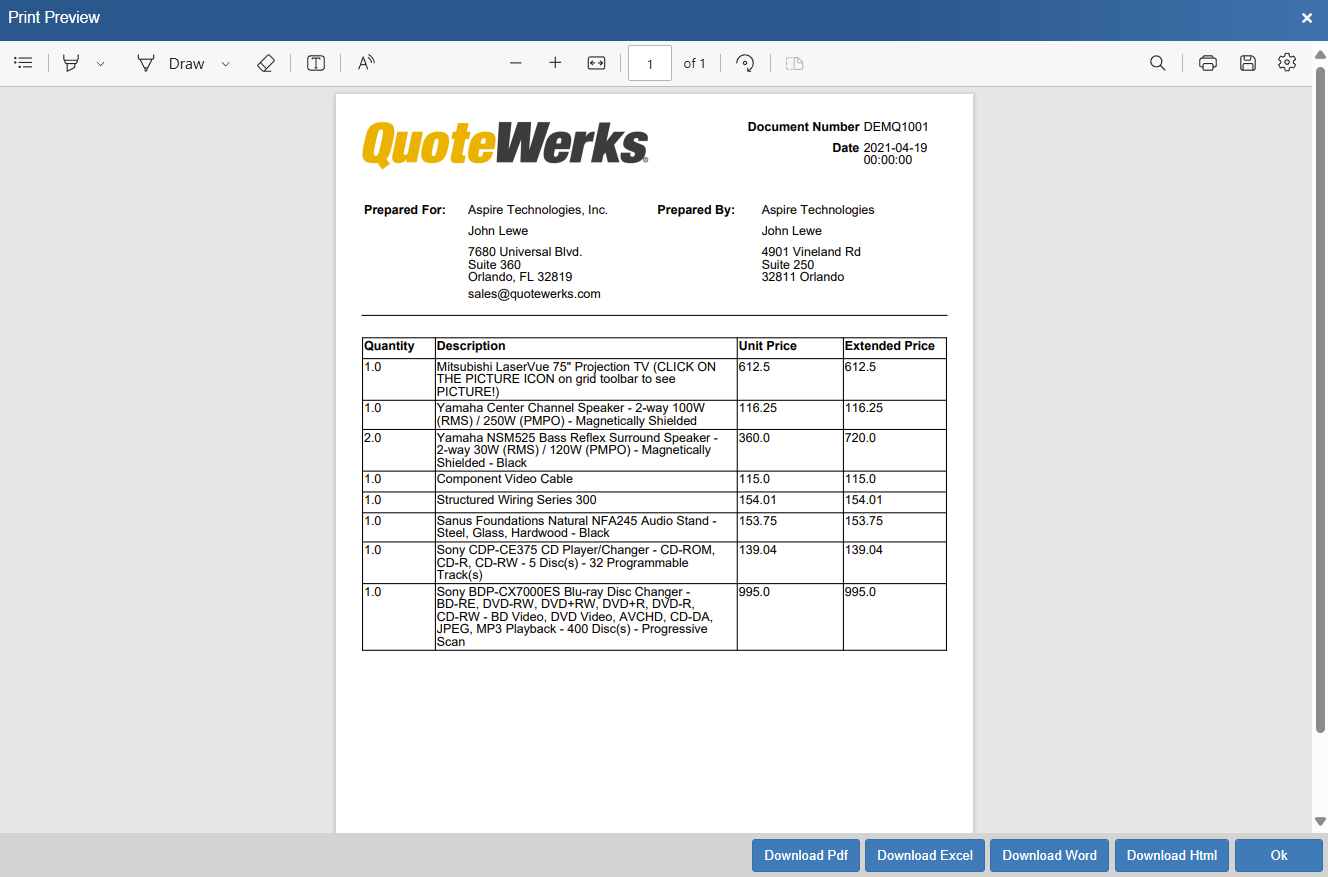Select the highlight tool
The height and width of the screenshot is (877, 1328).
click(71, 63)
